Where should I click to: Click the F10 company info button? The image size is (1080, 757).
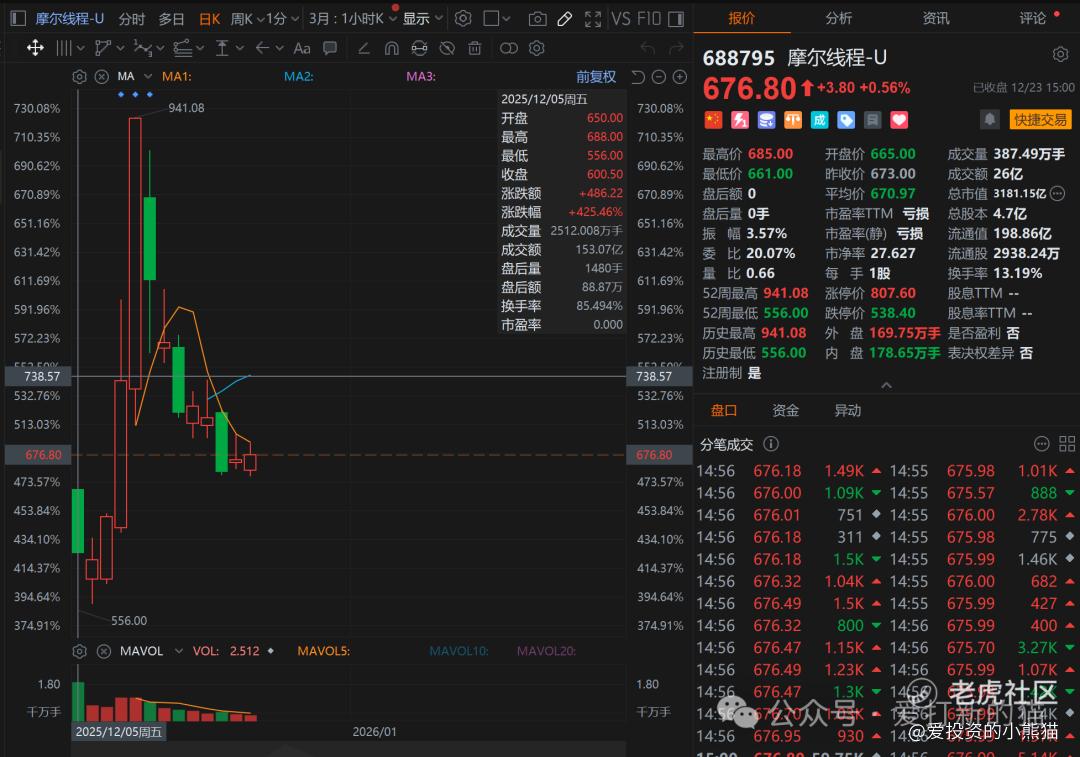(x=648, y=19)
